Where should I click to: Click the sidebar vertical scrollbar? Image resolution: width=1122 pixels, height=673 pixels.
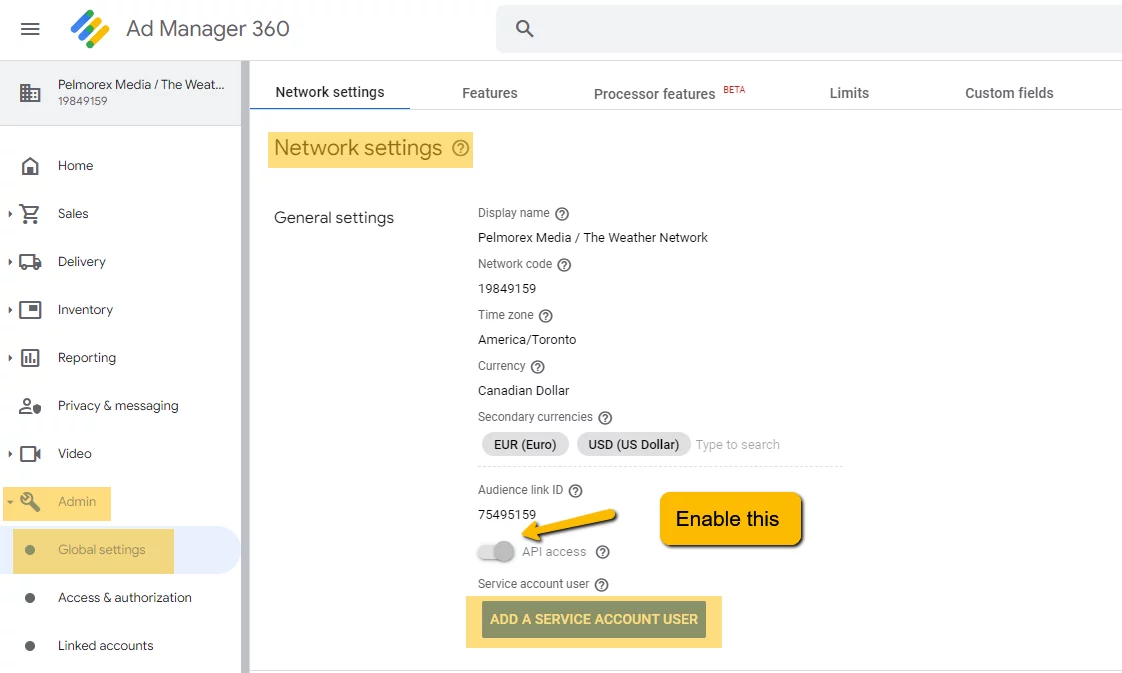click(245, 367)
